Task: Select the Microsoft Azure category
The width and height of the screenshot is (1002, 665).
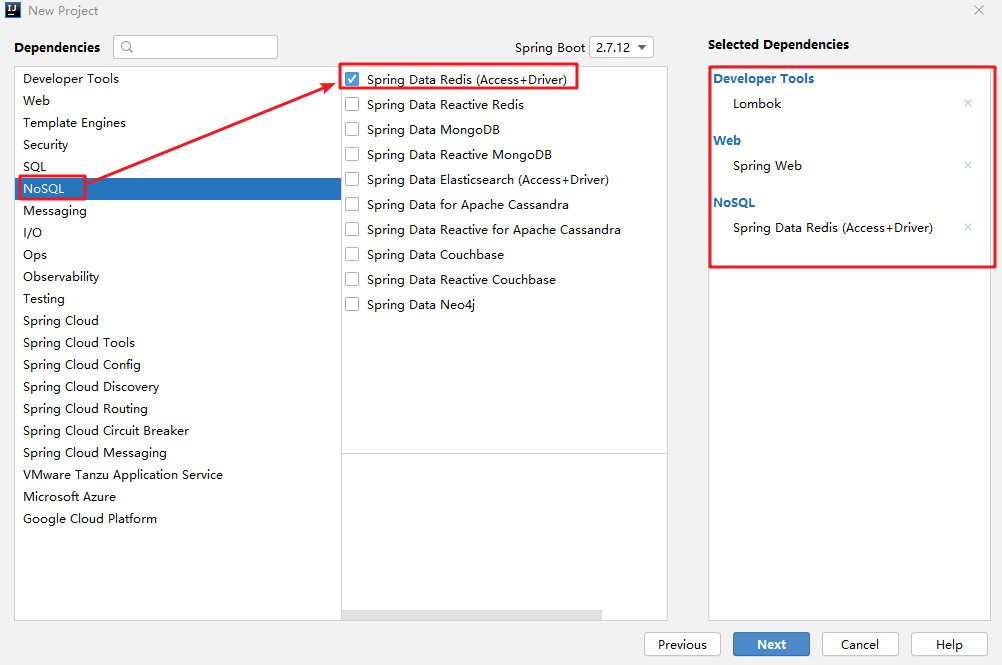Action: point(178,497)
